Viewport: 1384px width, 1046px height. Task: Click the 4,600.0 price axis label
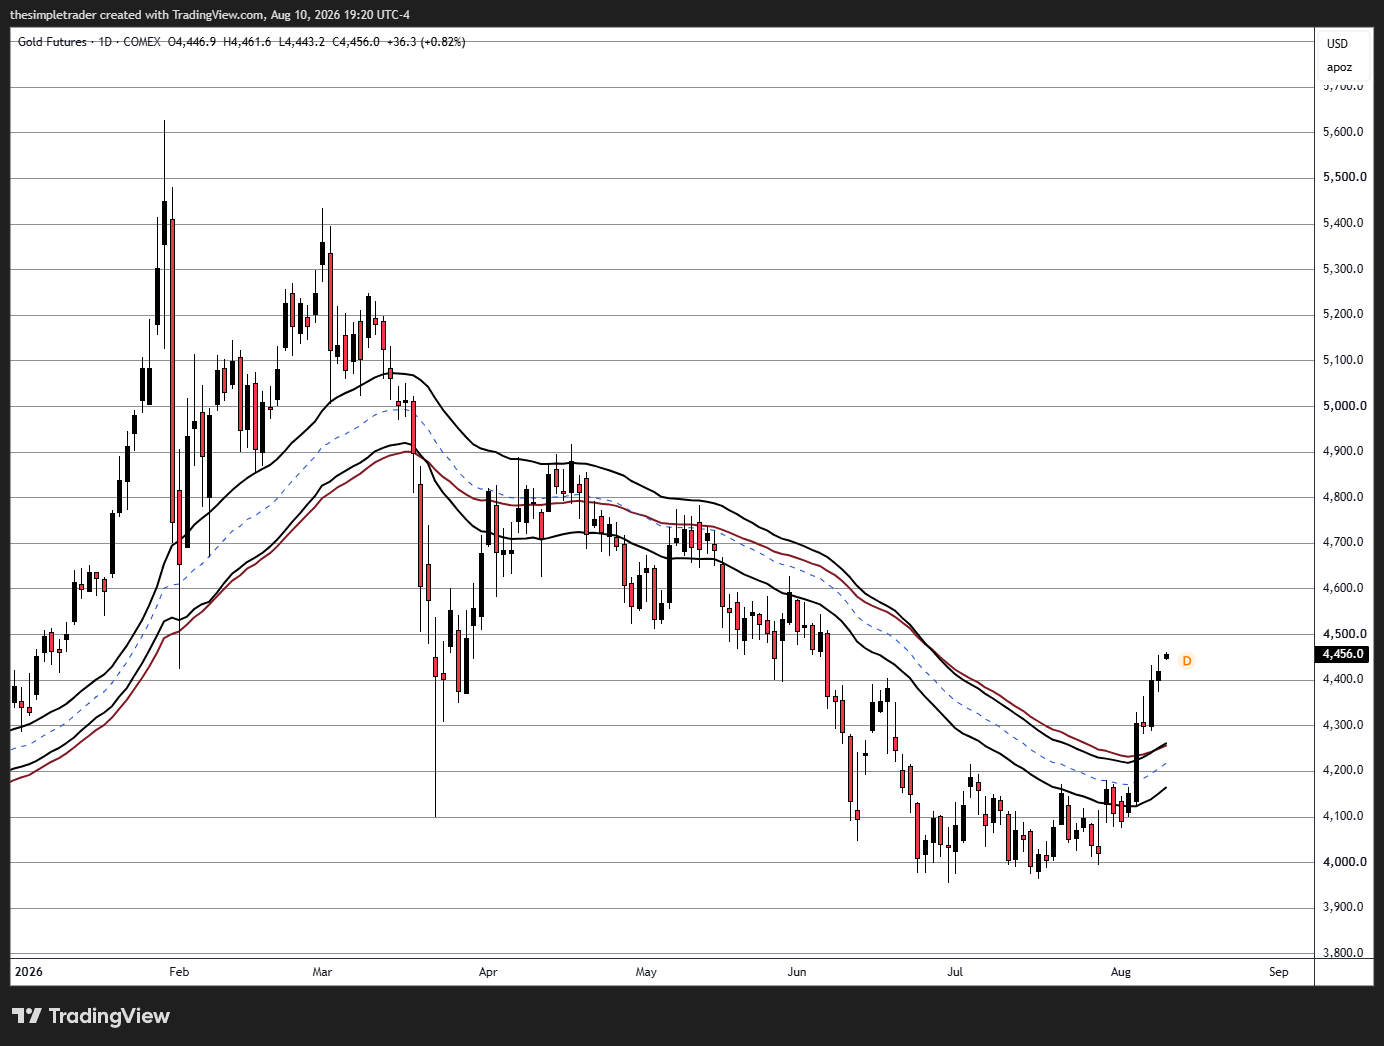(1343, 588)
